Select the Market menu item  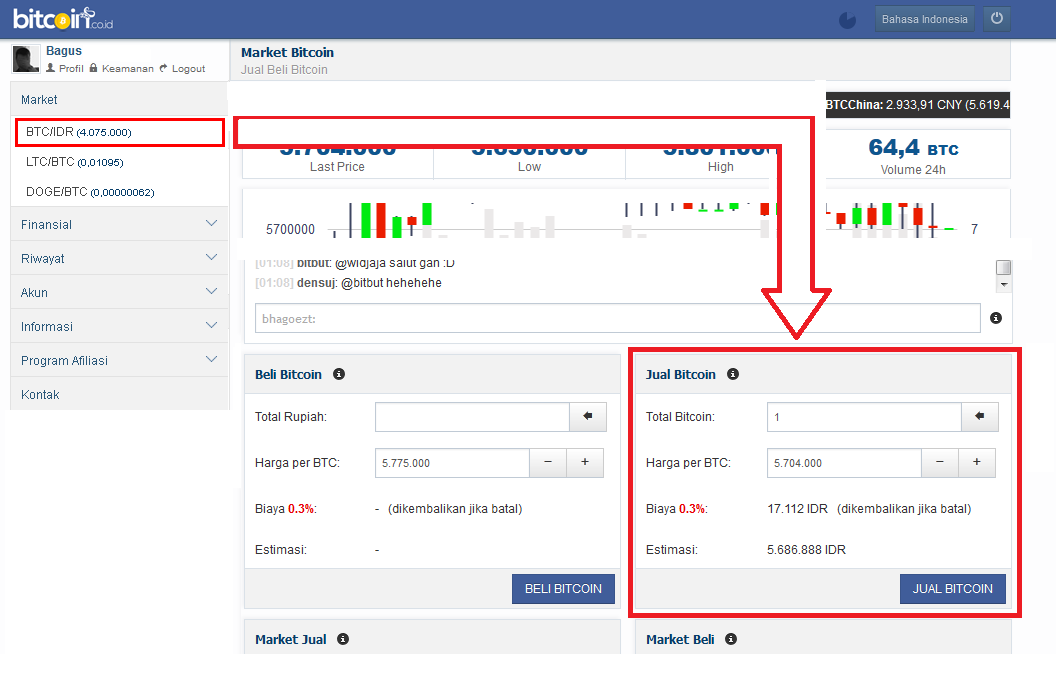120,100
